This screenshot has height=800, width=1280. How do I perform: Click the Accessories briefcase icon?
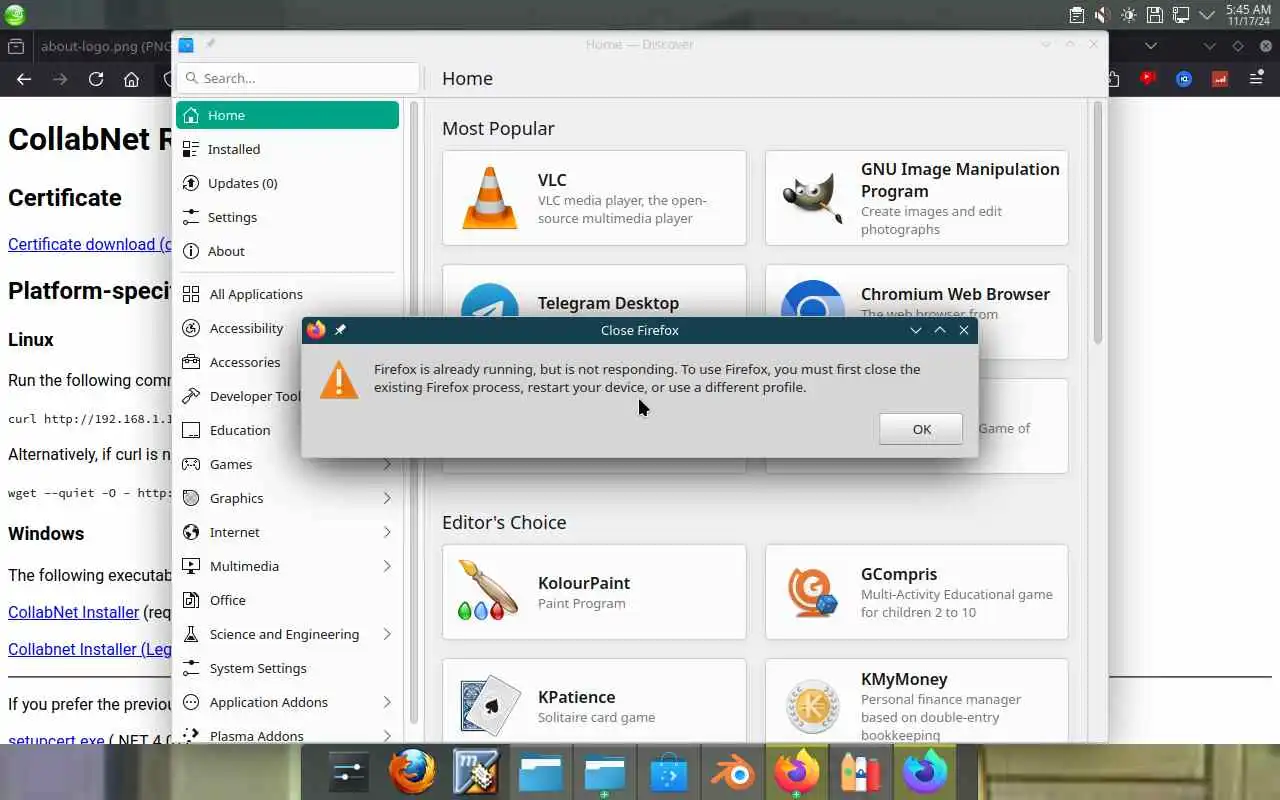[191, 362]
